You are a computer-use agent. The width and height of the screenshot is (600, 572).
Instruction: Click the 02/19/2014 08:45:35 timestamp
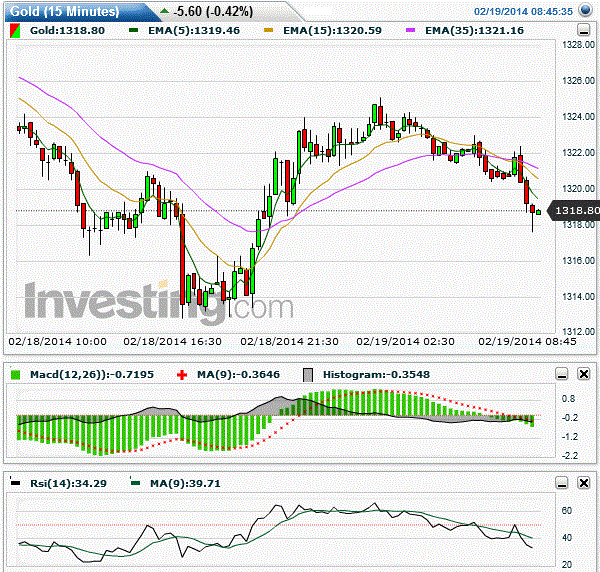click(523, 11)
